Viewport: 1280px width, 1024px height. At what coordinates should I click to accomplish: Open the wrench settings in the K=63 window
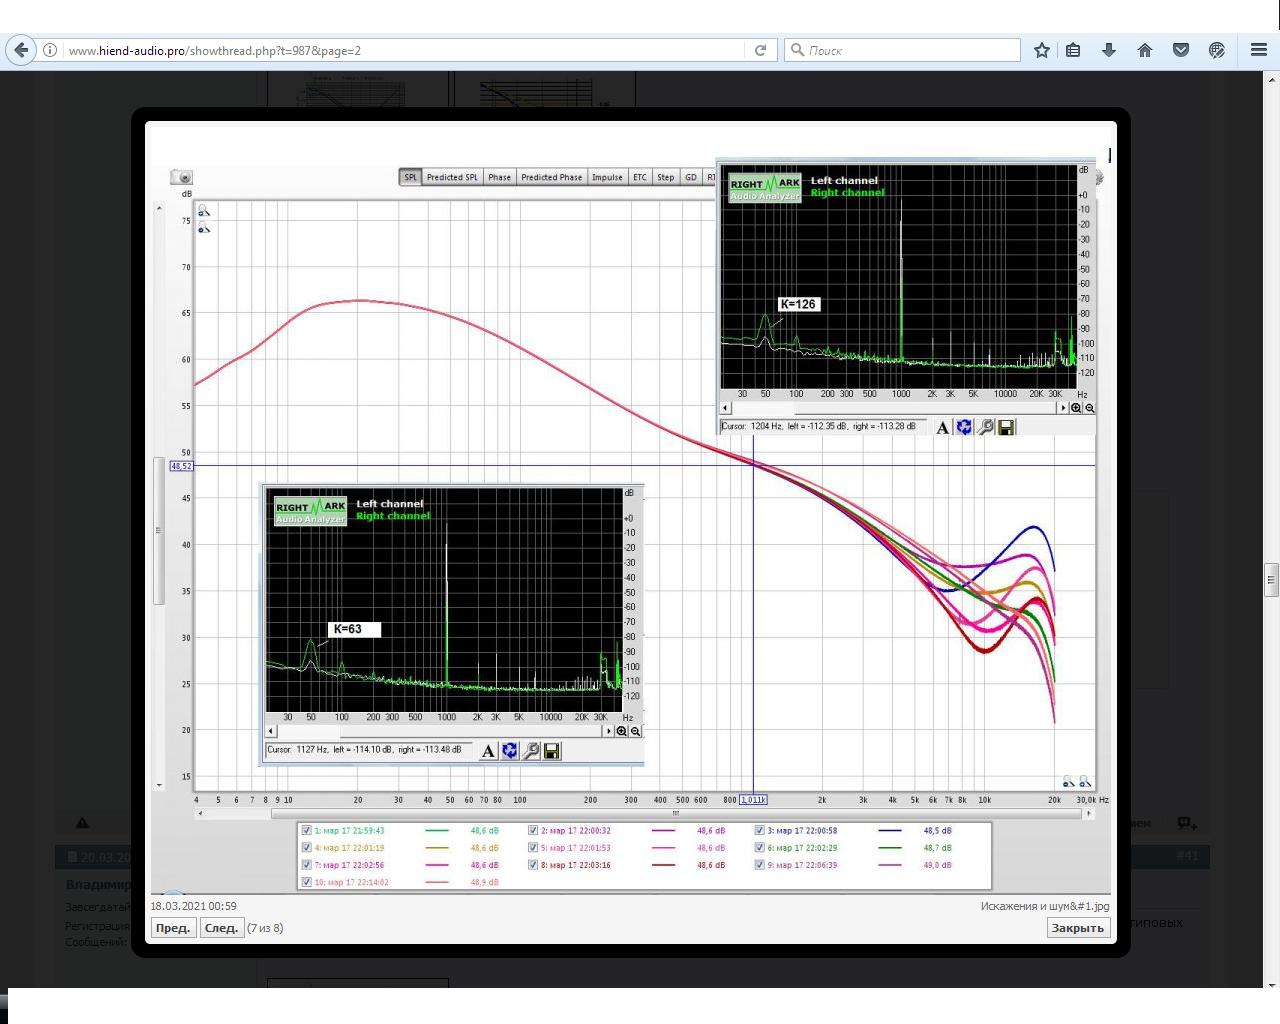pyautogui.click(x=532, y=751)
